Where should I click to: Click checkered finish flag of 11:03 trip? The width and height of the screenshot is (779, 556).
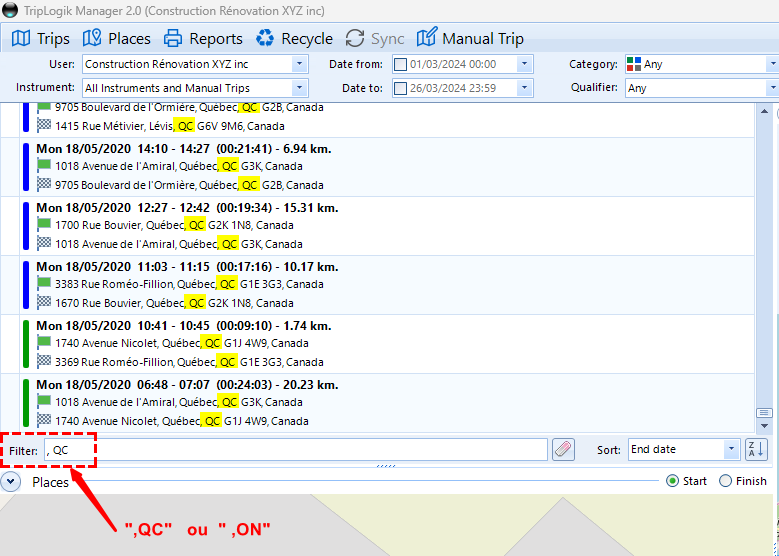(x=44, y=302)
